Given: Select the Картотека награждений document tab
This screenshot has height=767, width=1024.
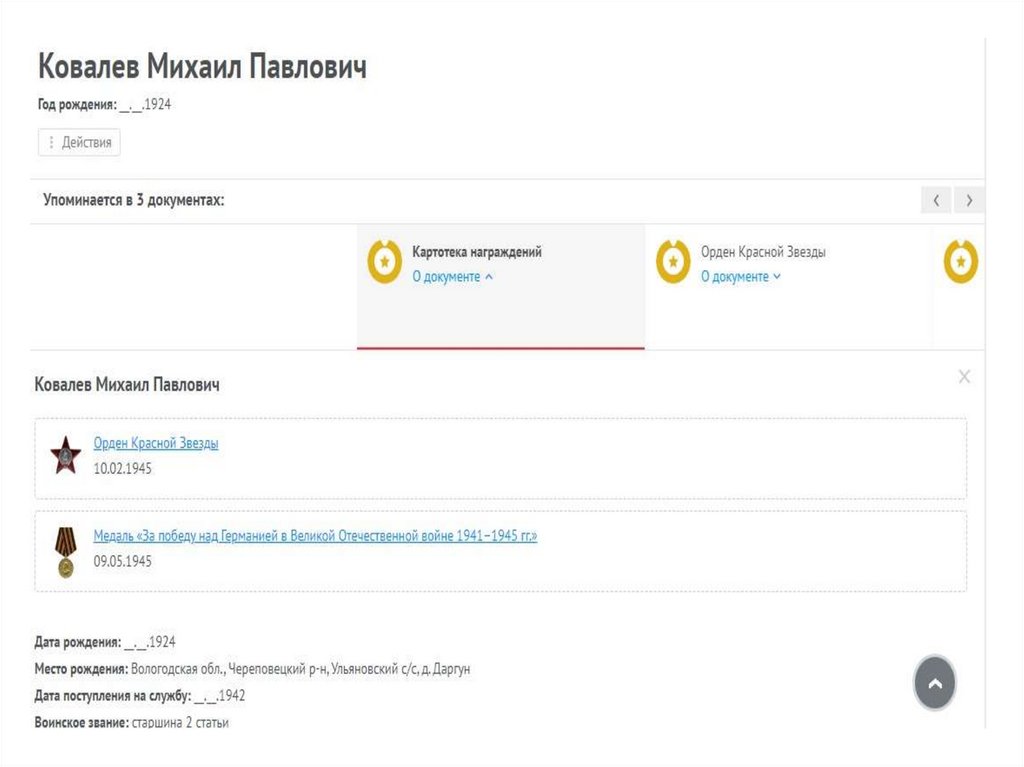Looking at the screenshot, I should pos(477,252).
